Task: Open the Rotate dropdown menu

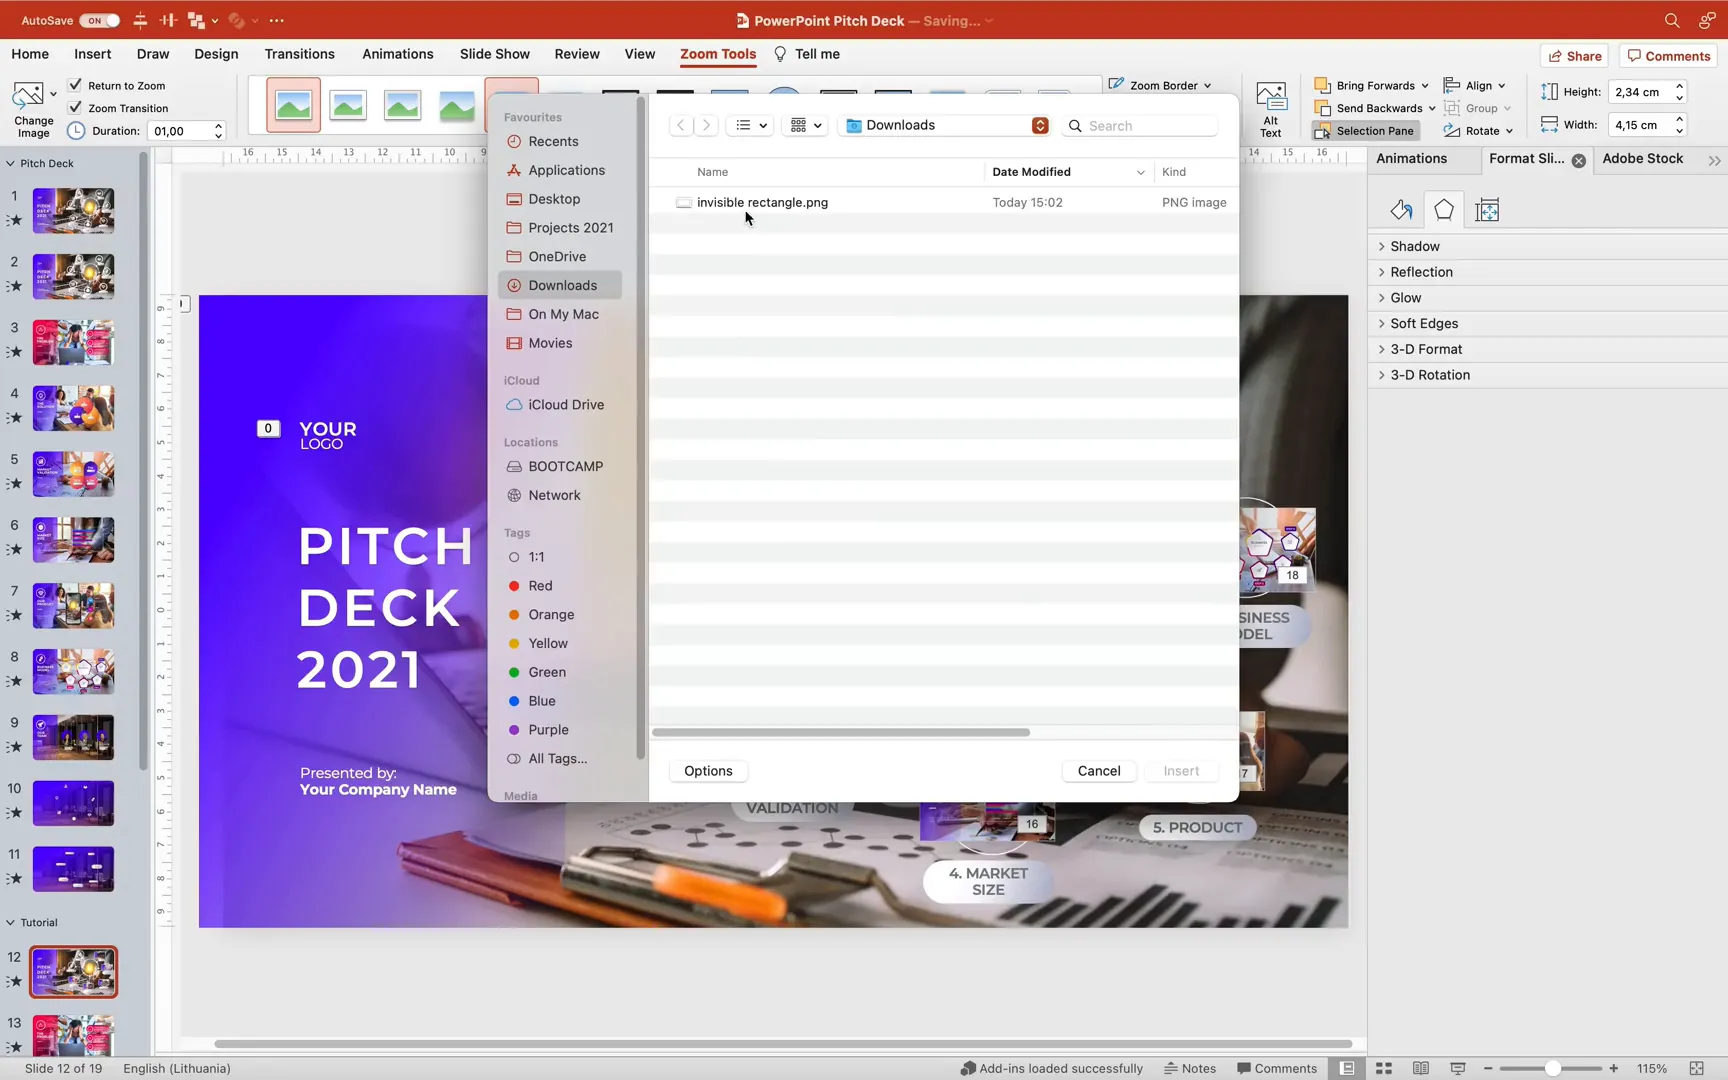Action: coord(1479,130)
